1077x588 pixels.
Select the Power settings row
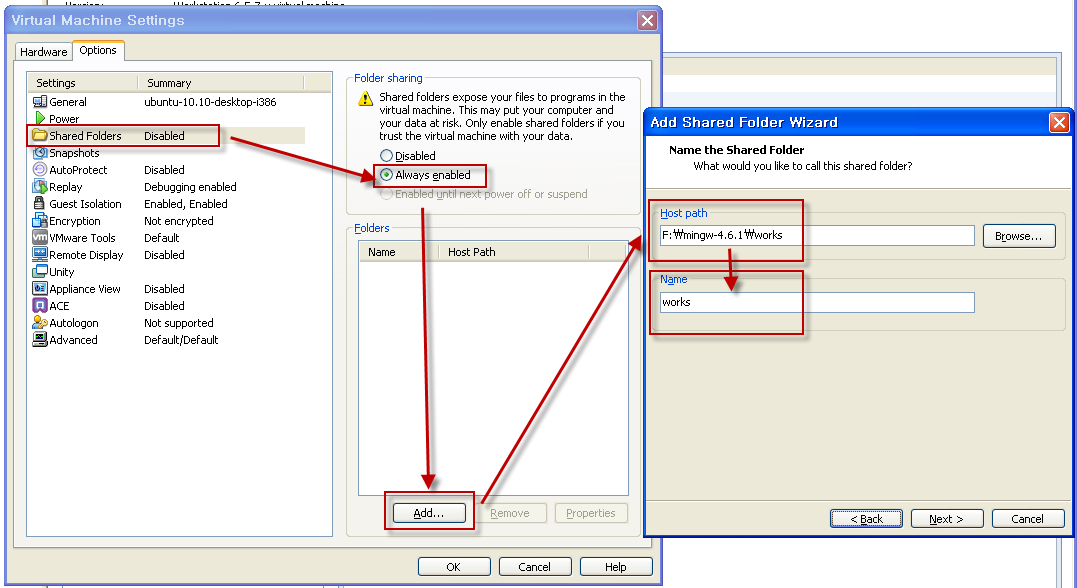click(167, 119)
